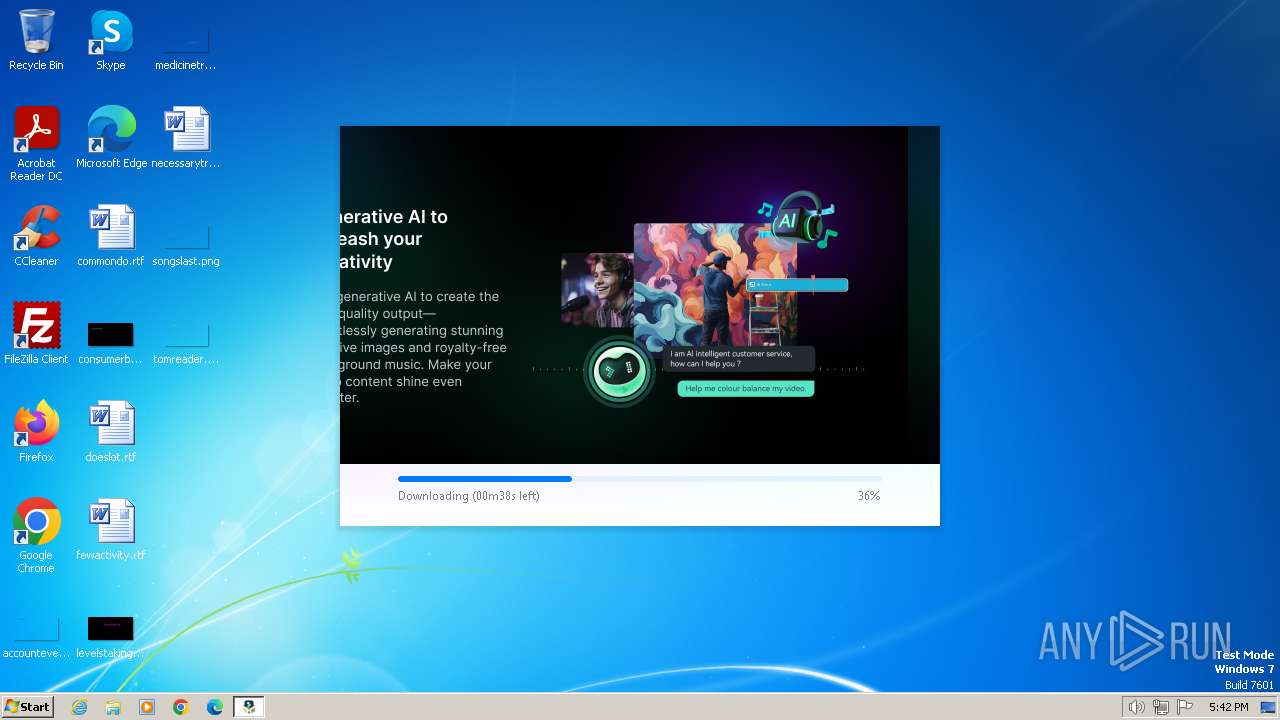Click the generative AI heading text
Screen dimensions: 1280x720
click(x=394, y=239)
